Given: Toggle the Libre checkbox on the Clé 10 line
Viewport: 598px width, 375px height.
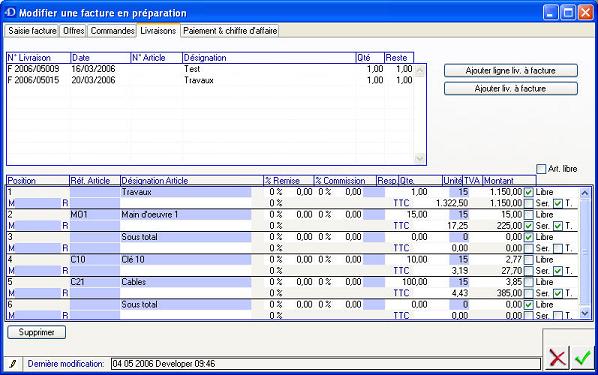Looking at the screenshot, I should pos(529,260).
